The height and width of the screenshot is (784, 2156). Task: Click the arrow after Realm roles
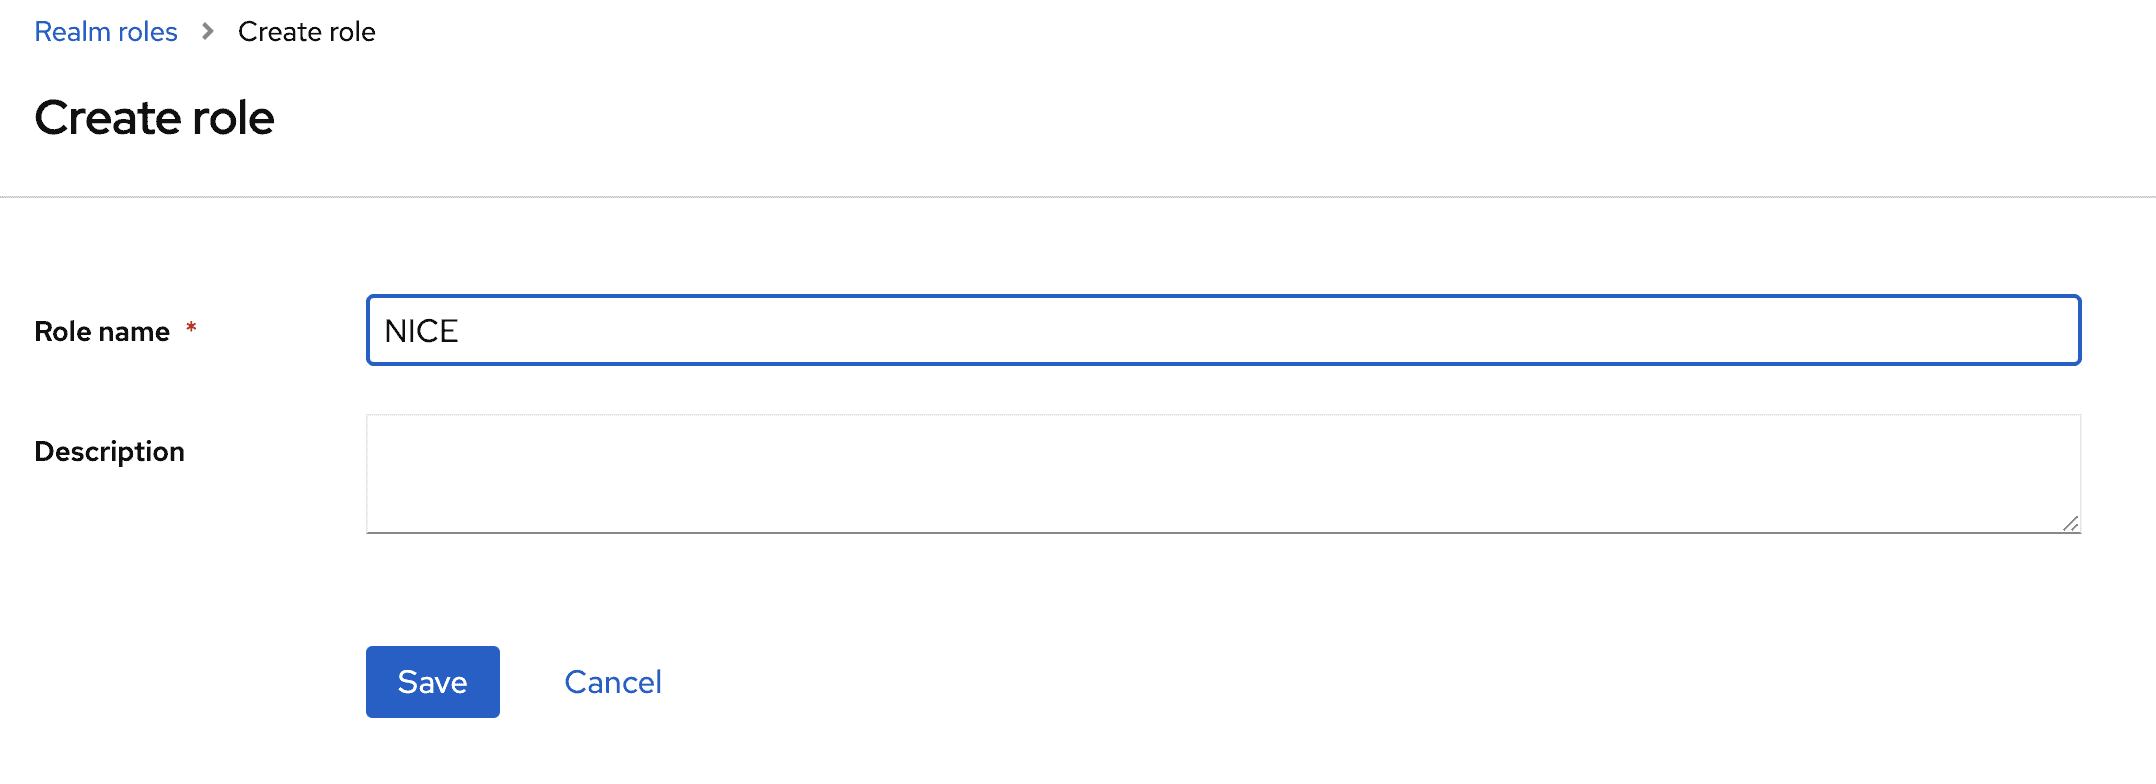click(x=208, y=32)
